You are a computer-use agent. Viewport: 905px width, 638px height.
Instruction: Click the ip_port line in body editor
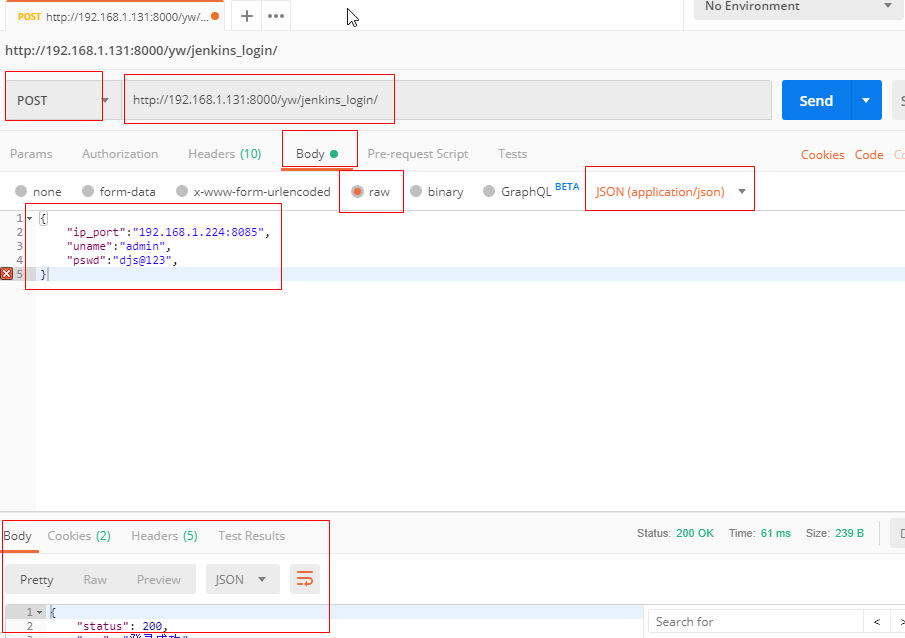pos(168,232)
